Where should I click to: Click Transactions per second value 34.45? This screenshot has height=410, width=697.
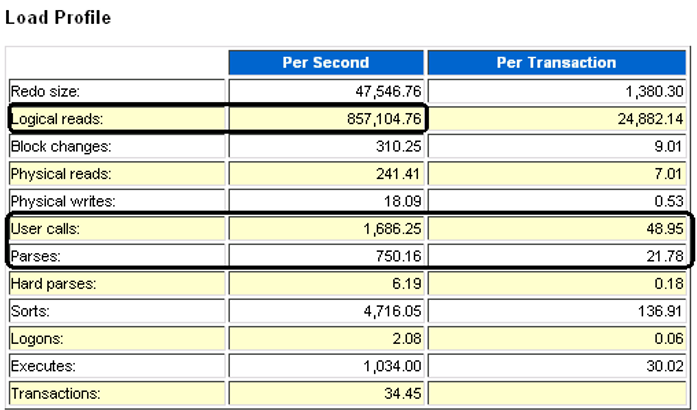click(401, 394)
